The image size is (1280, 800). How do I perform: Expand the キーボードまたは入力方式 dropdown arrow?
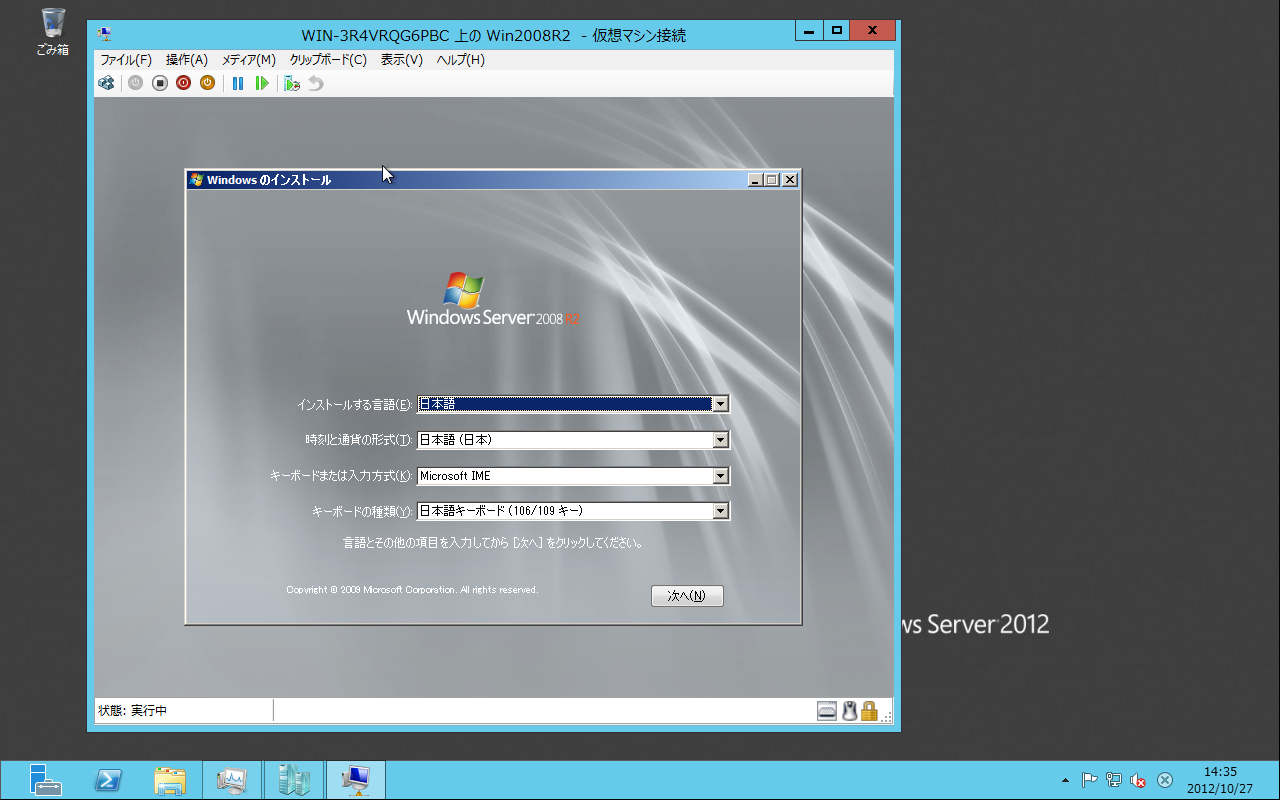(720, 476)
